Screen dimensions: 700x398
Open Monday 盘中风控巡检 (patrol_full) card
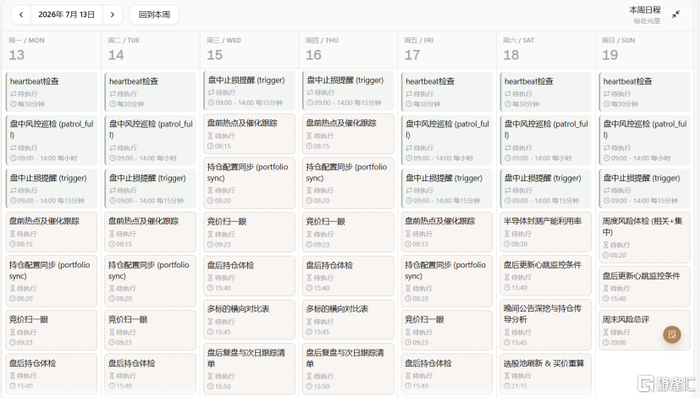(x=51, y=140)
